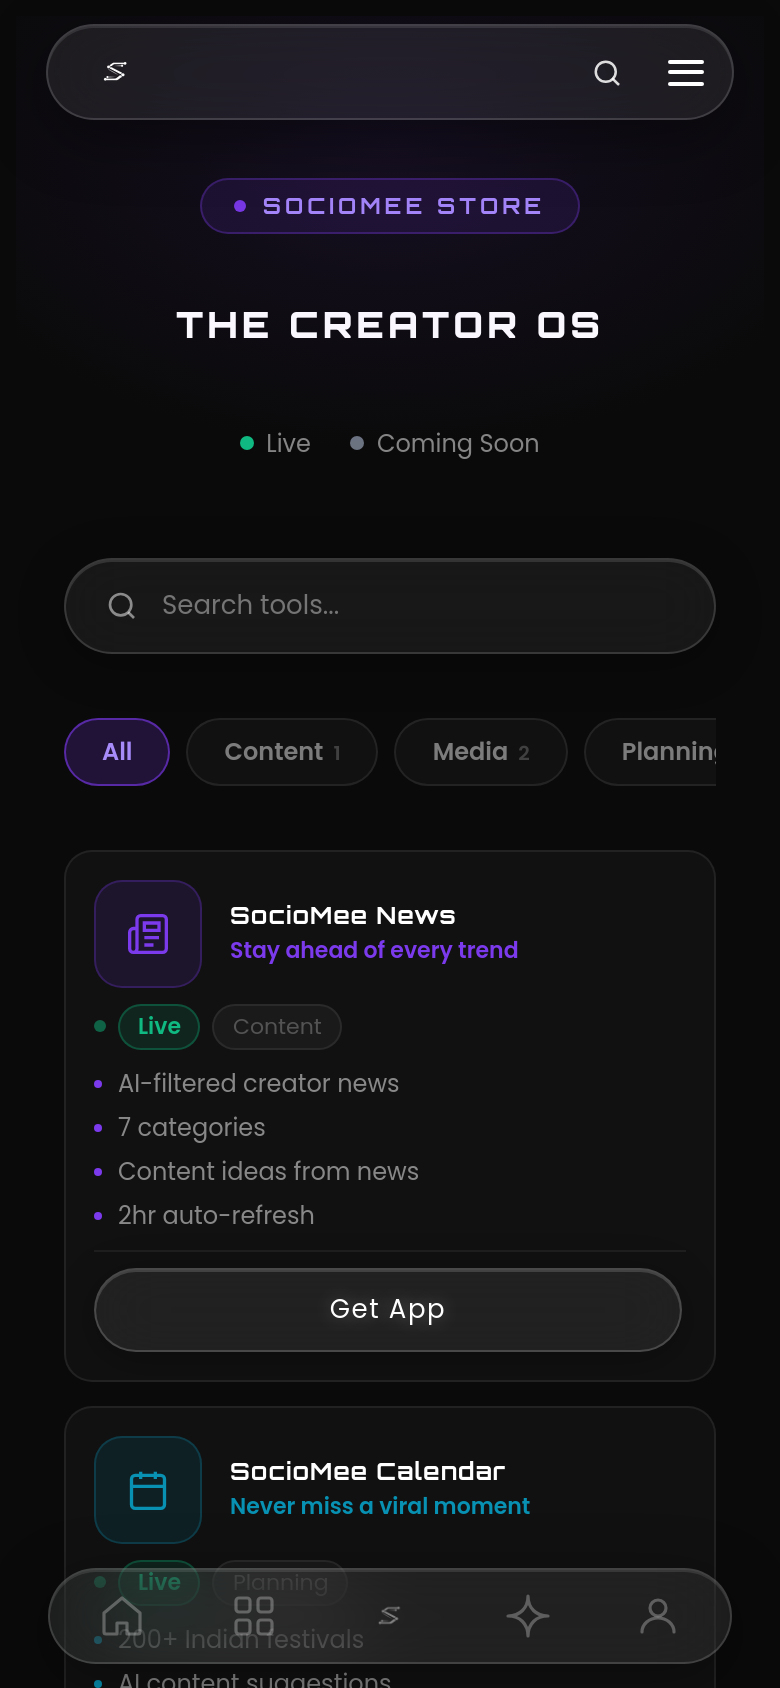Click '7 categories' text
Viewport: 780px width, 1688px height.
191,1128
